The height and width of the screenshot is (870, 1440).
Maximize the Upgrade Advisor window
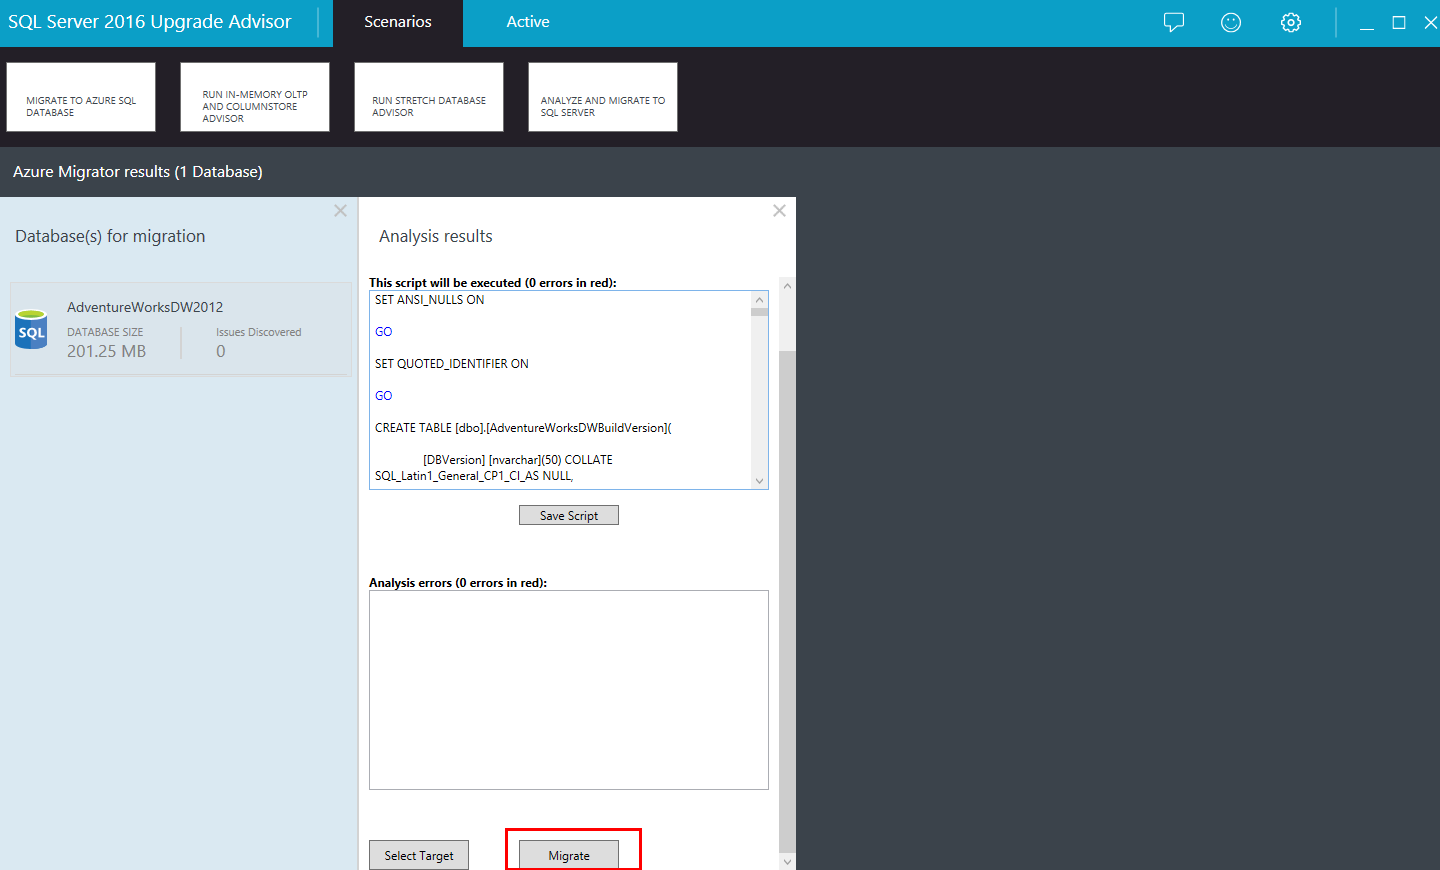(1399, 22)
